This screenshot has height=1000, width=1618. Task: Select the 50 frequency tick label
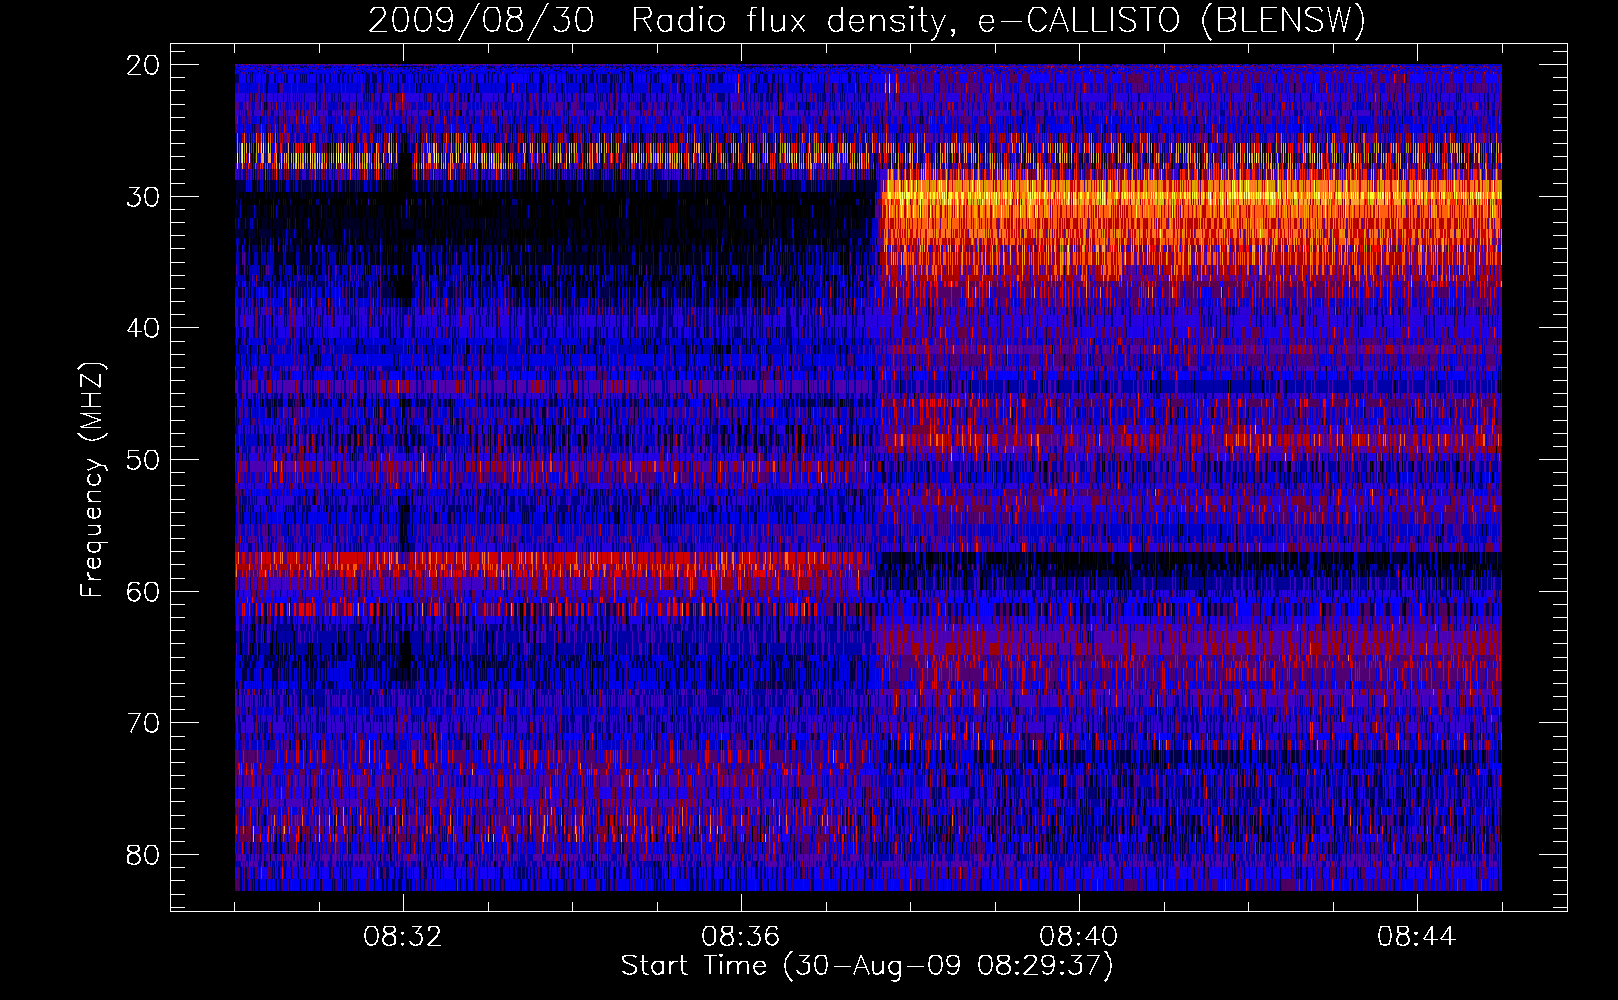coord(145,460)
